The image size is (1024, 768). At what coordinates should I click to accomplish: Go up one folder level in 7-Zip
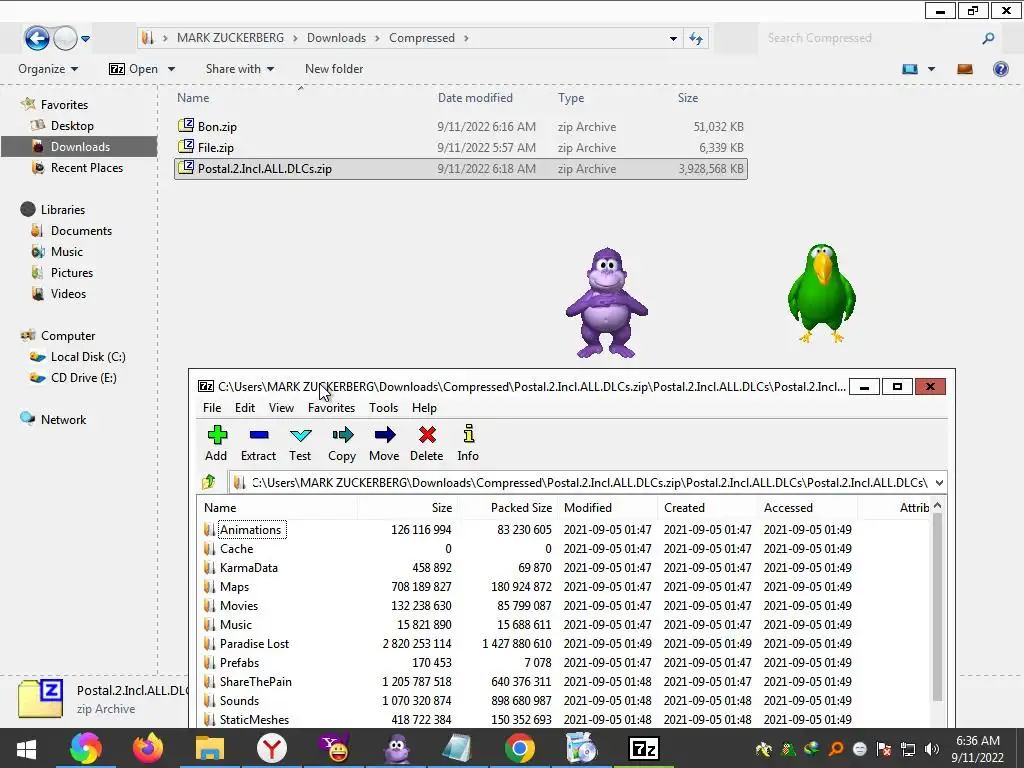pyautogui.click(x=209, y=483)
